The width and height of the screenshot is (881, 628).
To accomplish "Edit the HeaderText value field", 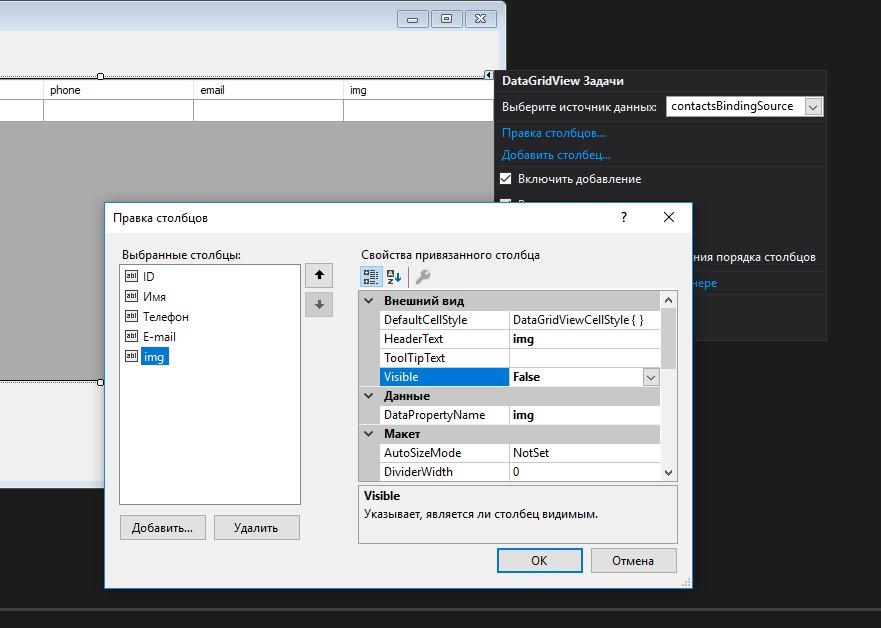I will (x=584, y=339).
